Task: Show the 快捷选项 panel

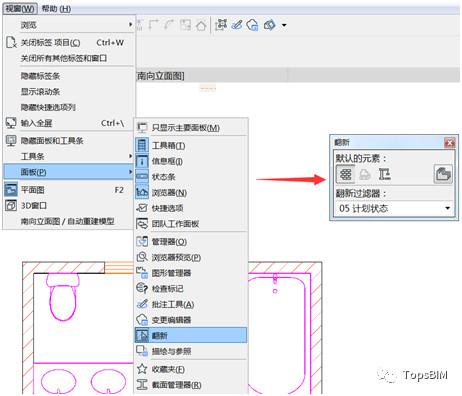Action: click(x=191, y=208)
